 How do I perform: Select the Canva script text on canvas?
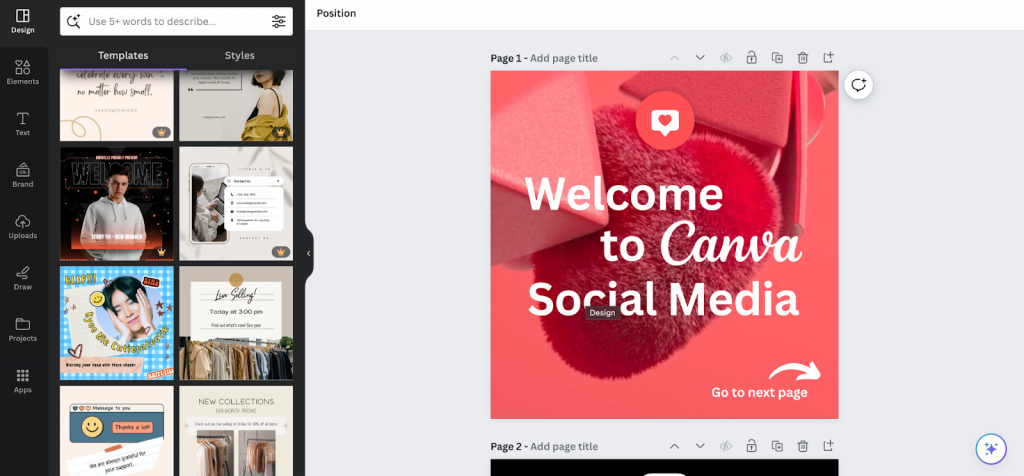pyautogui.click(x=731, y=244)
